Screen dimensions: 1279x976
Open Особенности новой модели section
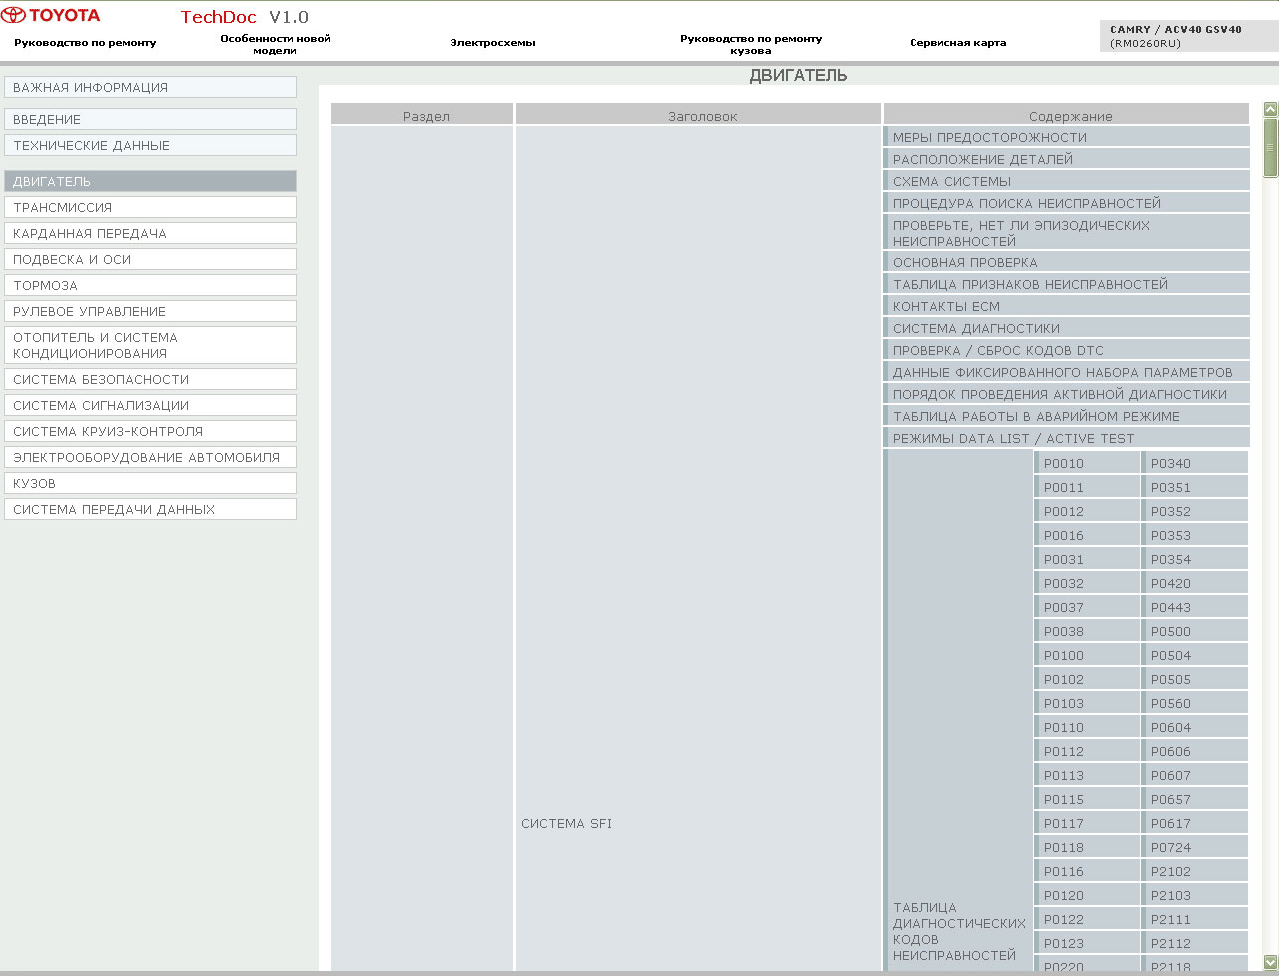[275, 44]
